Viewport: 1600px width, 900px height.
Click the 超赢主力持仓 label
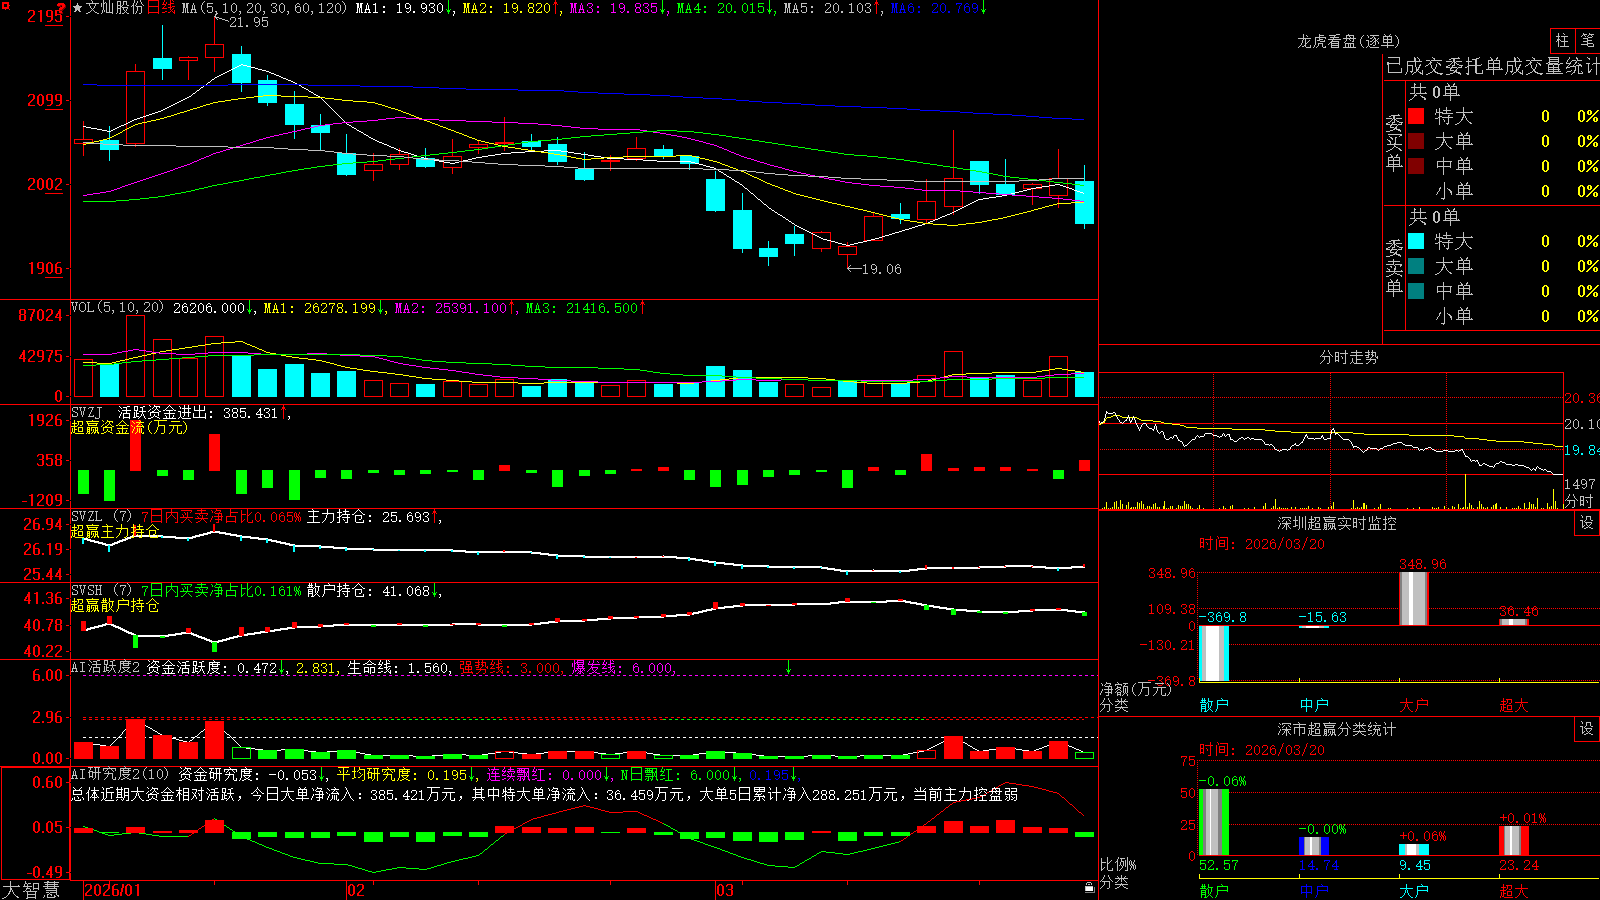click(115, 531)
